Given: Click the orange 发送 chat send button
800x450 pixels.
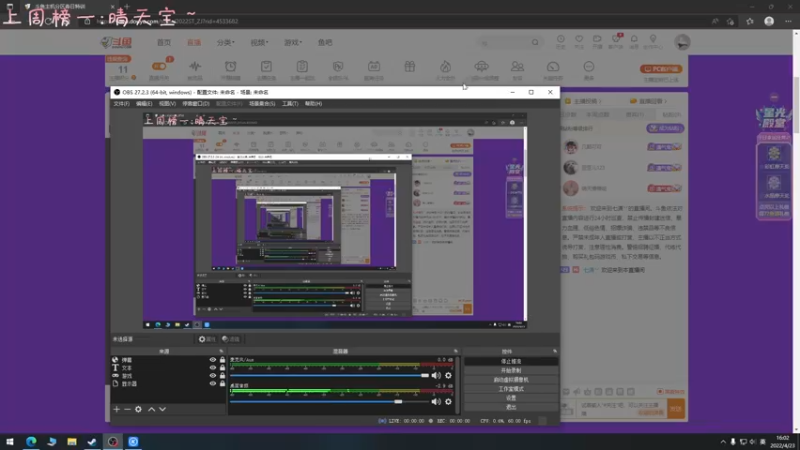Looking at the screenshot, I should 676,409.
